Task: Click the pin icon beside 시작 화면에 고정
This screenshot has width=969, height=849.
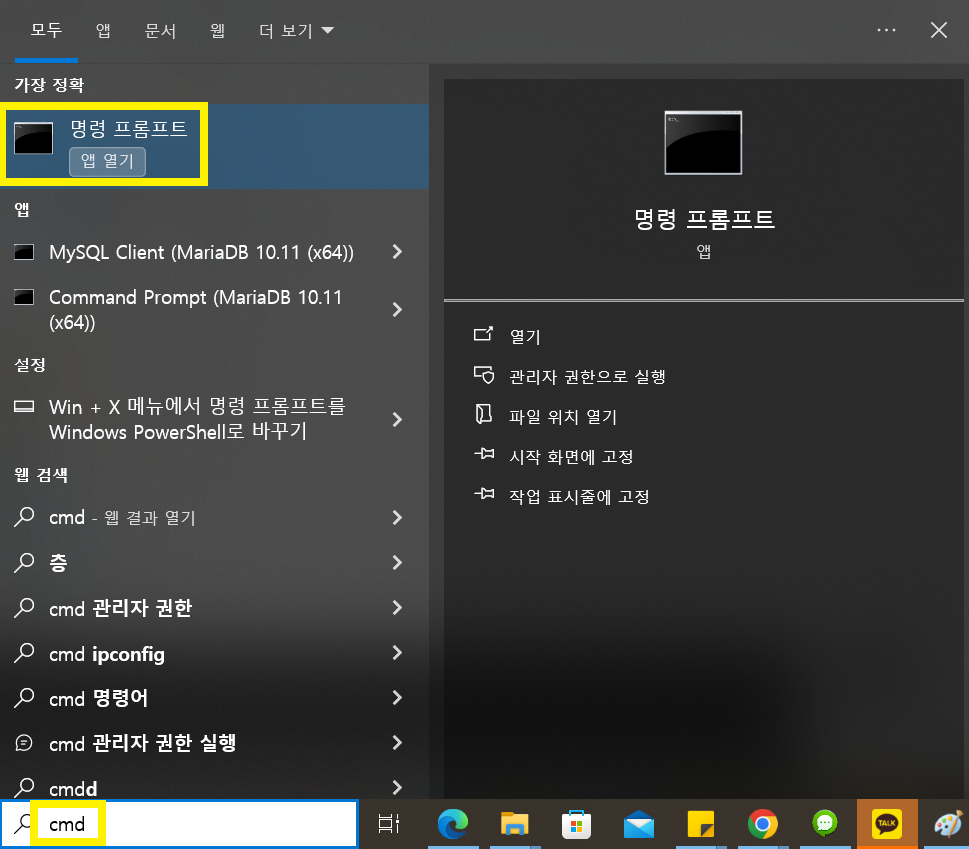Action: [484, 454]
